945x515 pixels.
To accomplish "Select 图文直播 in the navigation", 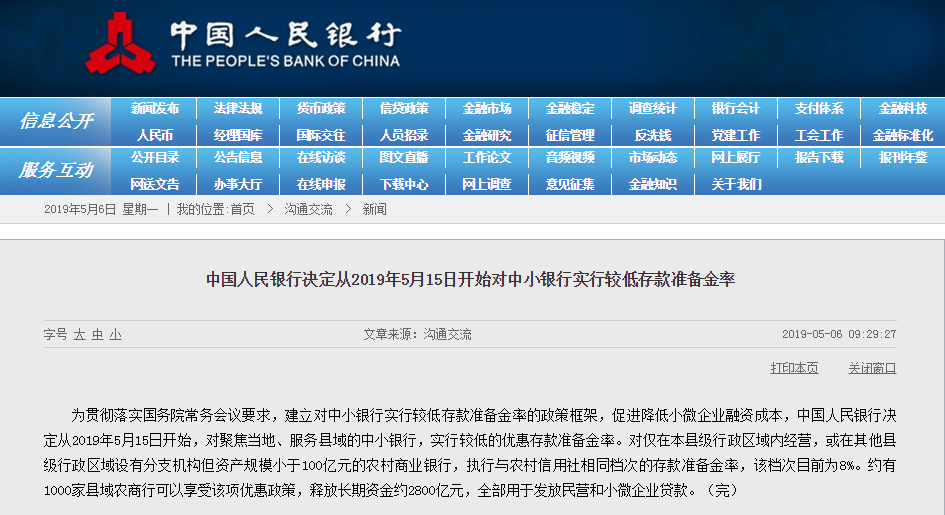I will (x=404, y=157).
